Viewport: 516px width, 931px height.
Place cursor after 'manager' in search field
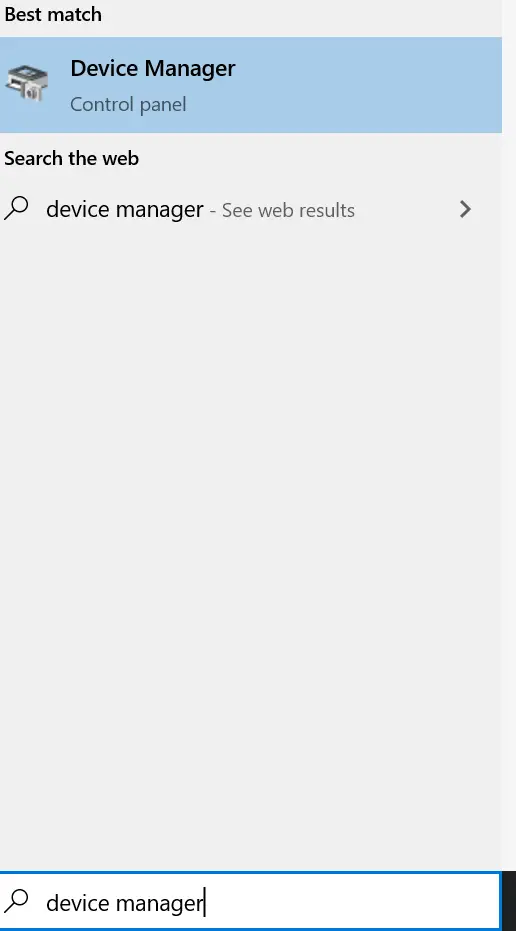coord(205,902)
